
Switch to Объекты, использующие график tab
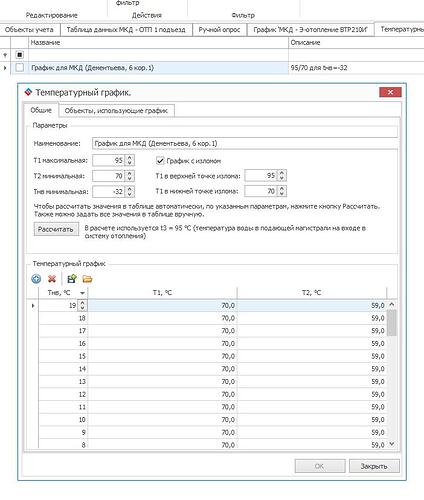[116, 111]
